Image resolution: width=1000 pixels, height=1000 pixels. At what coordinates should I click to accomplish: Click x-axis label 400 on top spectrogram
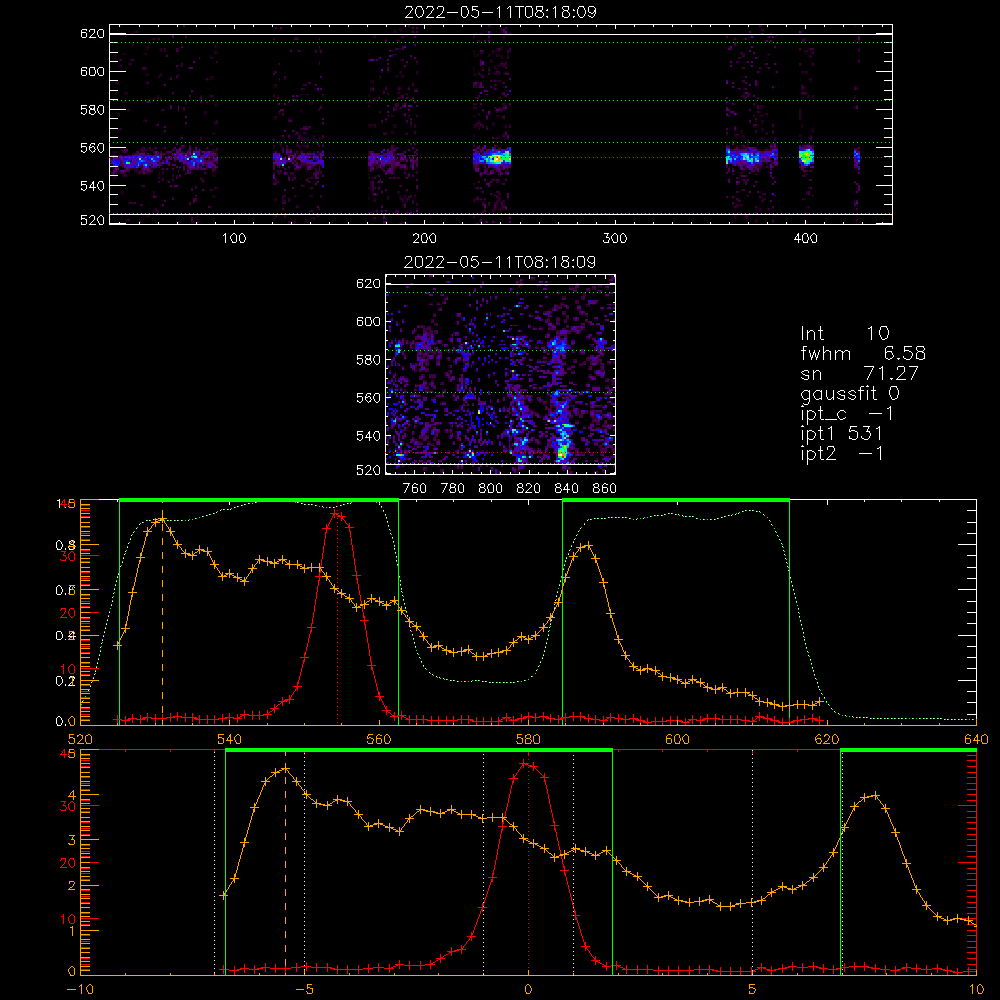(x=805, y=239)
